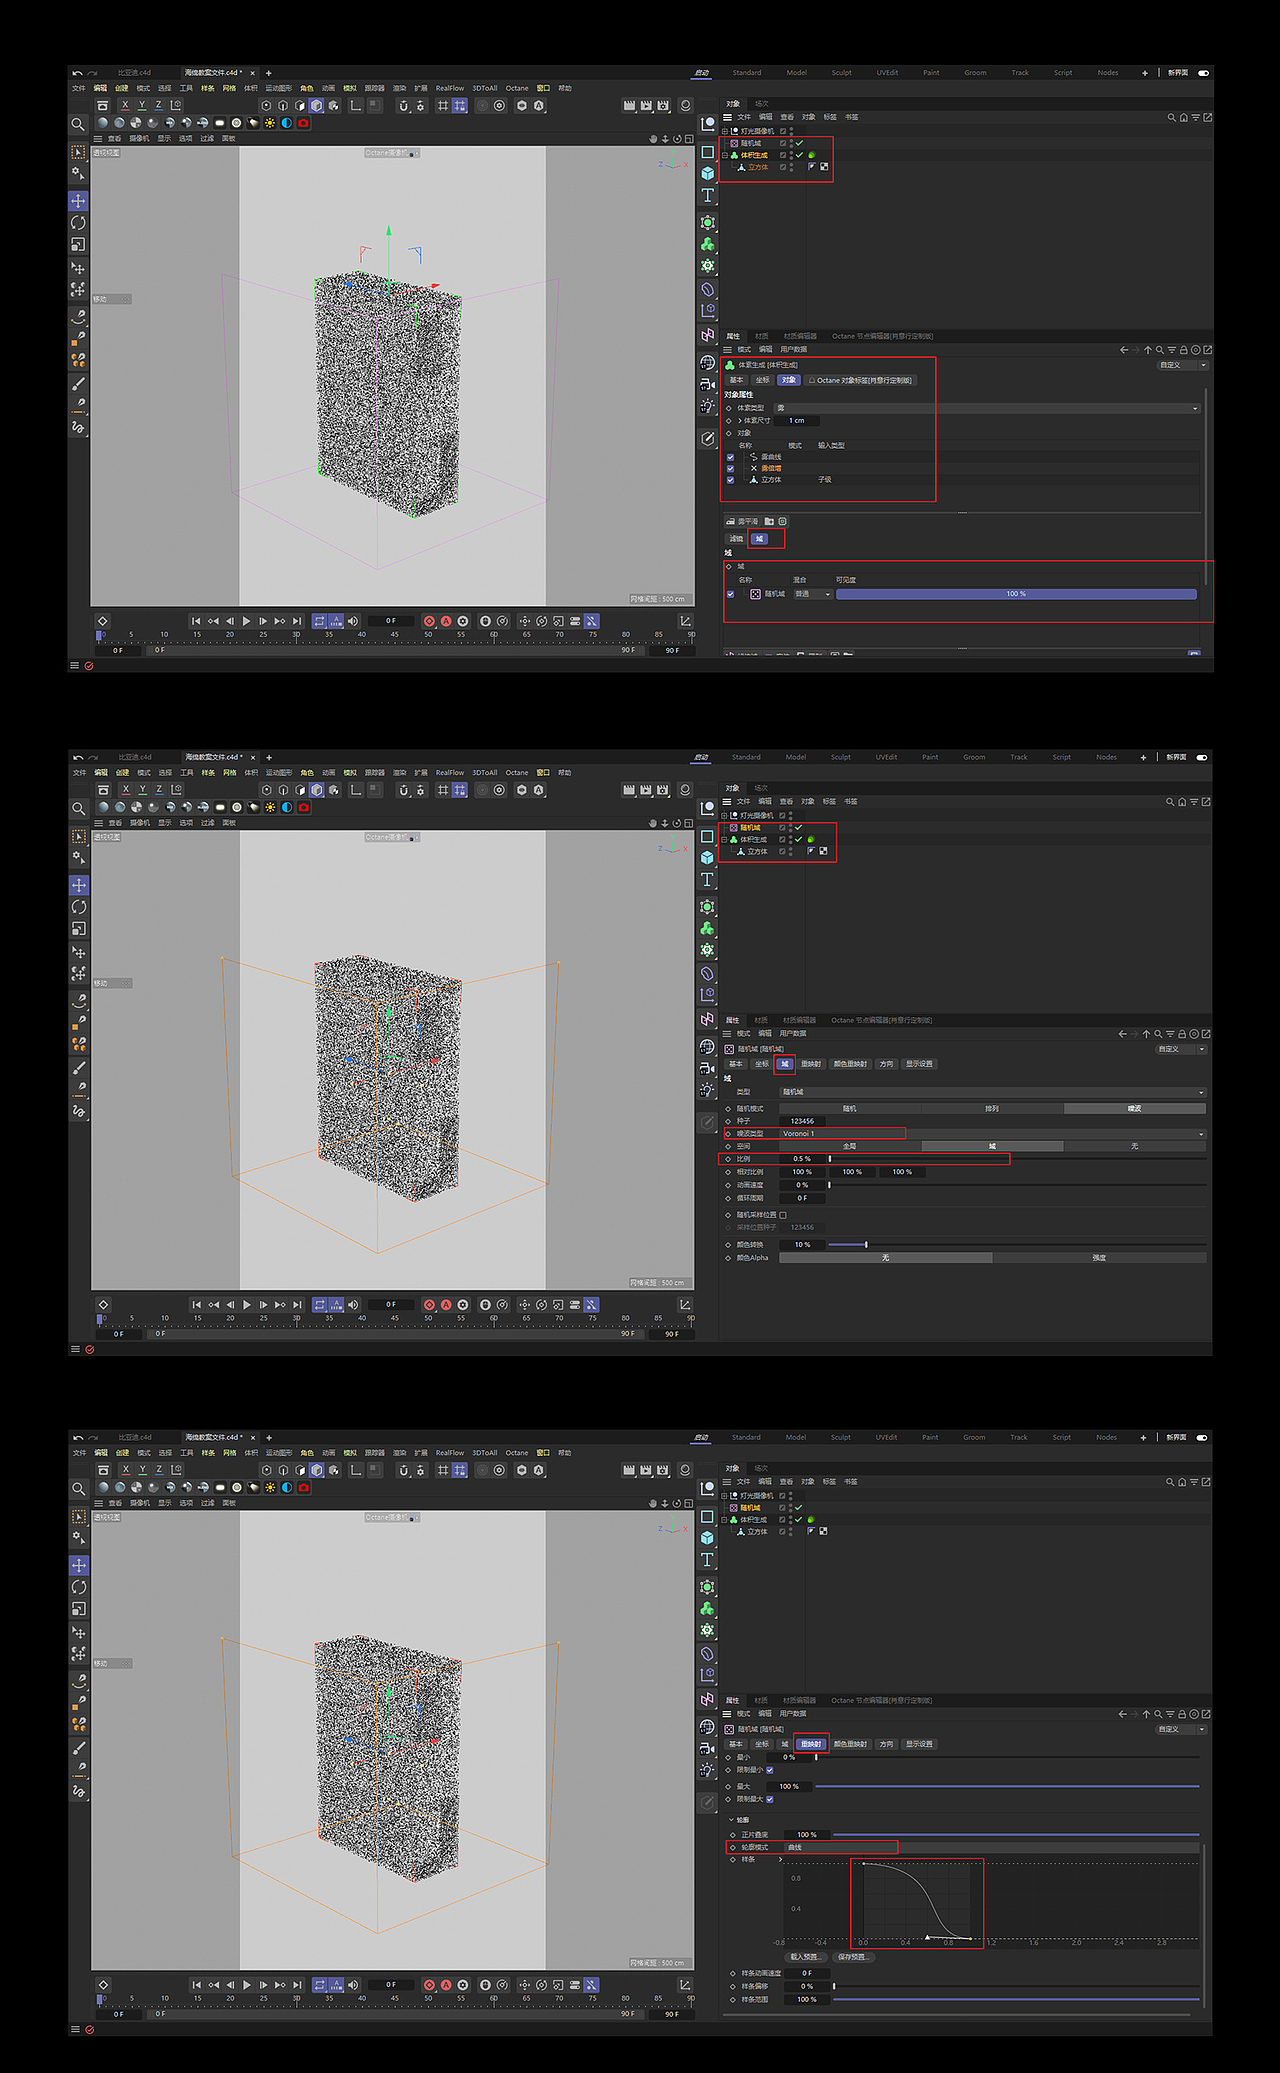This screenshot has height=2073, width=1280.
Task: Switch to the Sculpt layout, top screenshot
Action: tap(842, 73)
